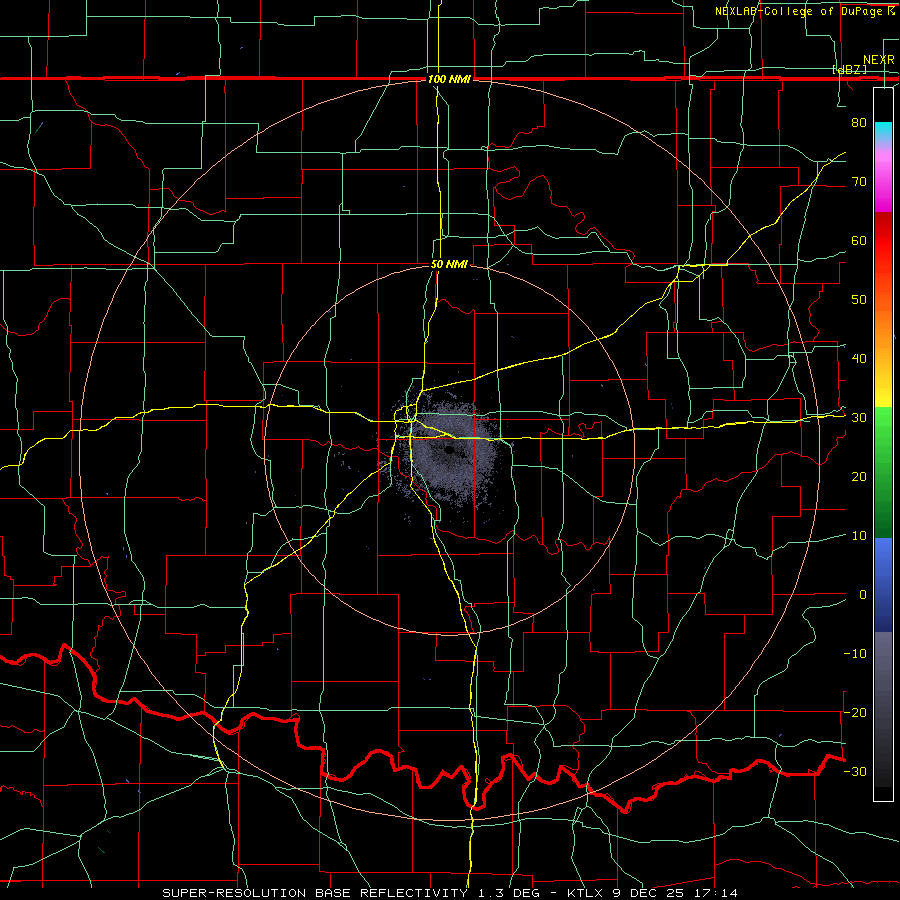The image size is (900, 900).
Task: Click the '10' value on the dBZ scale
Action: point(859,536)
